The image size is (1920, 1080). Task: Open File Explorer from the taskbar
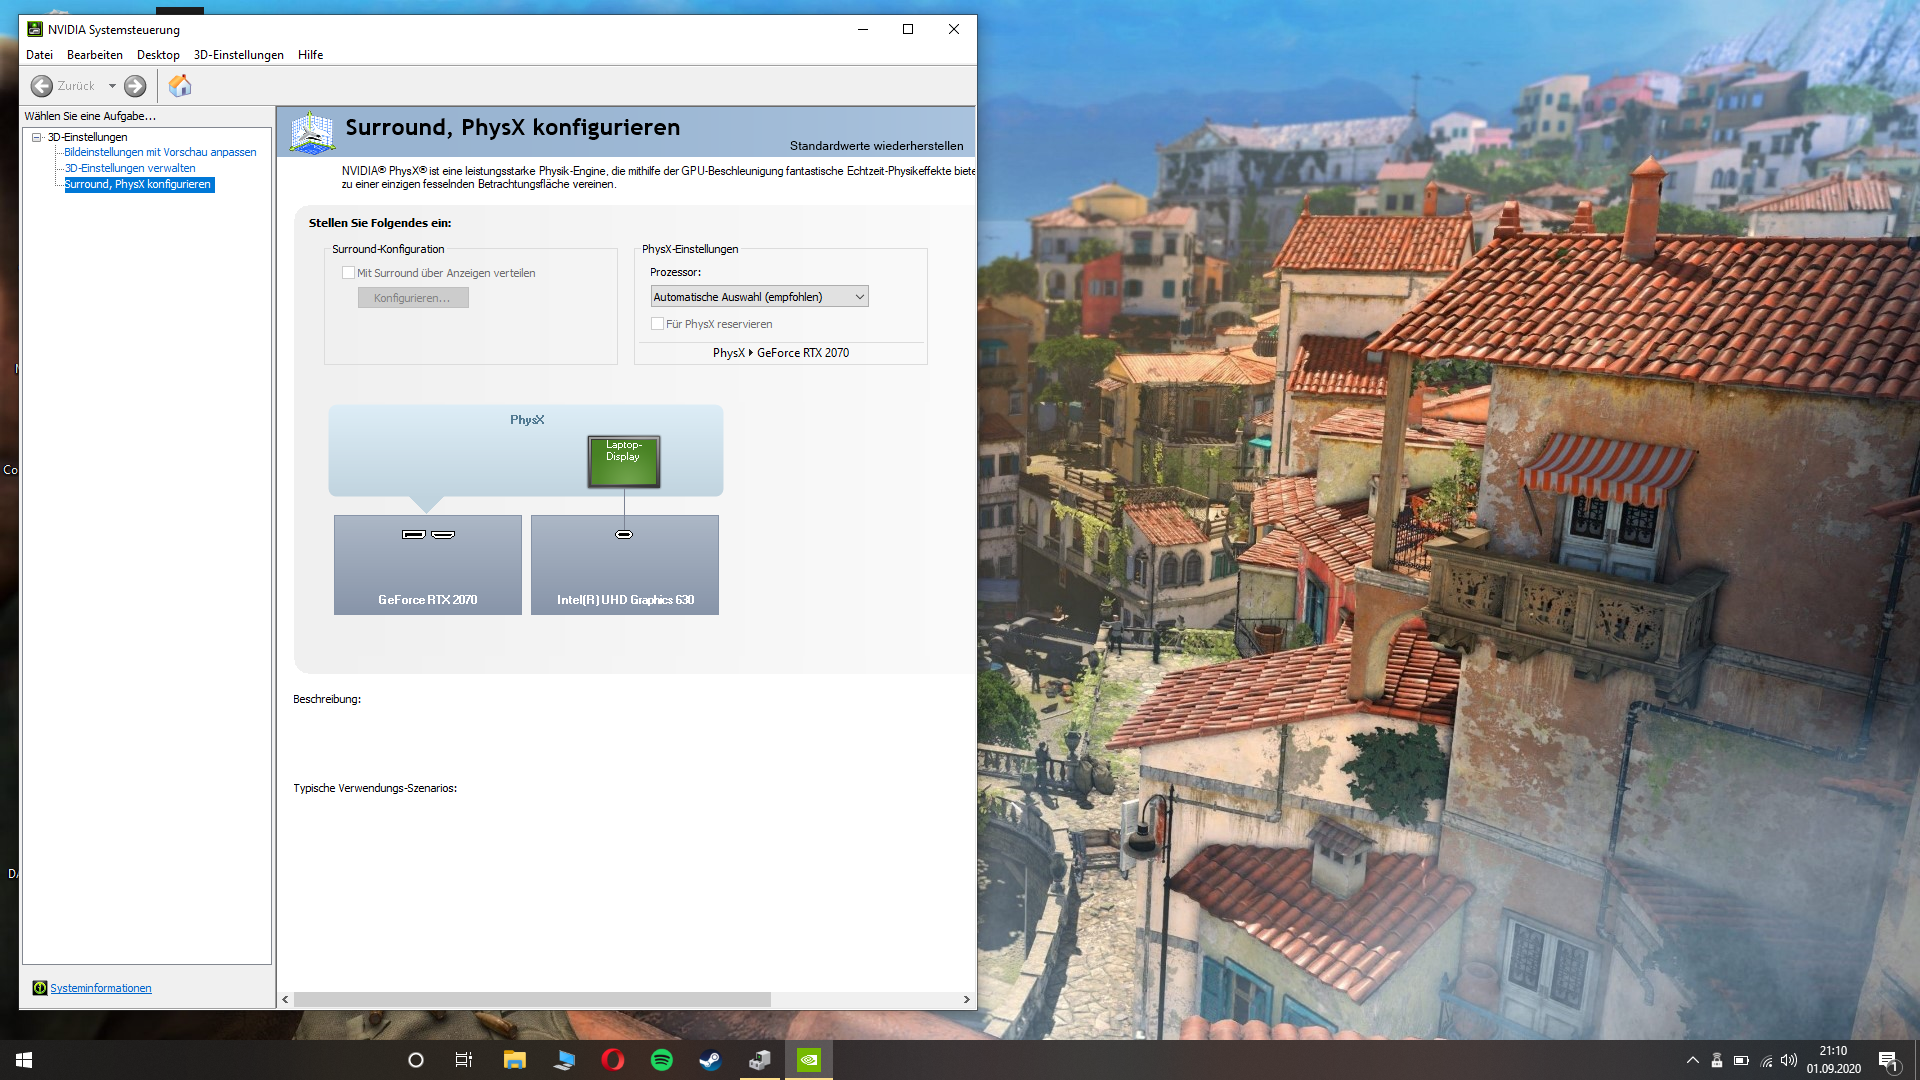[x=515, y=1060]
